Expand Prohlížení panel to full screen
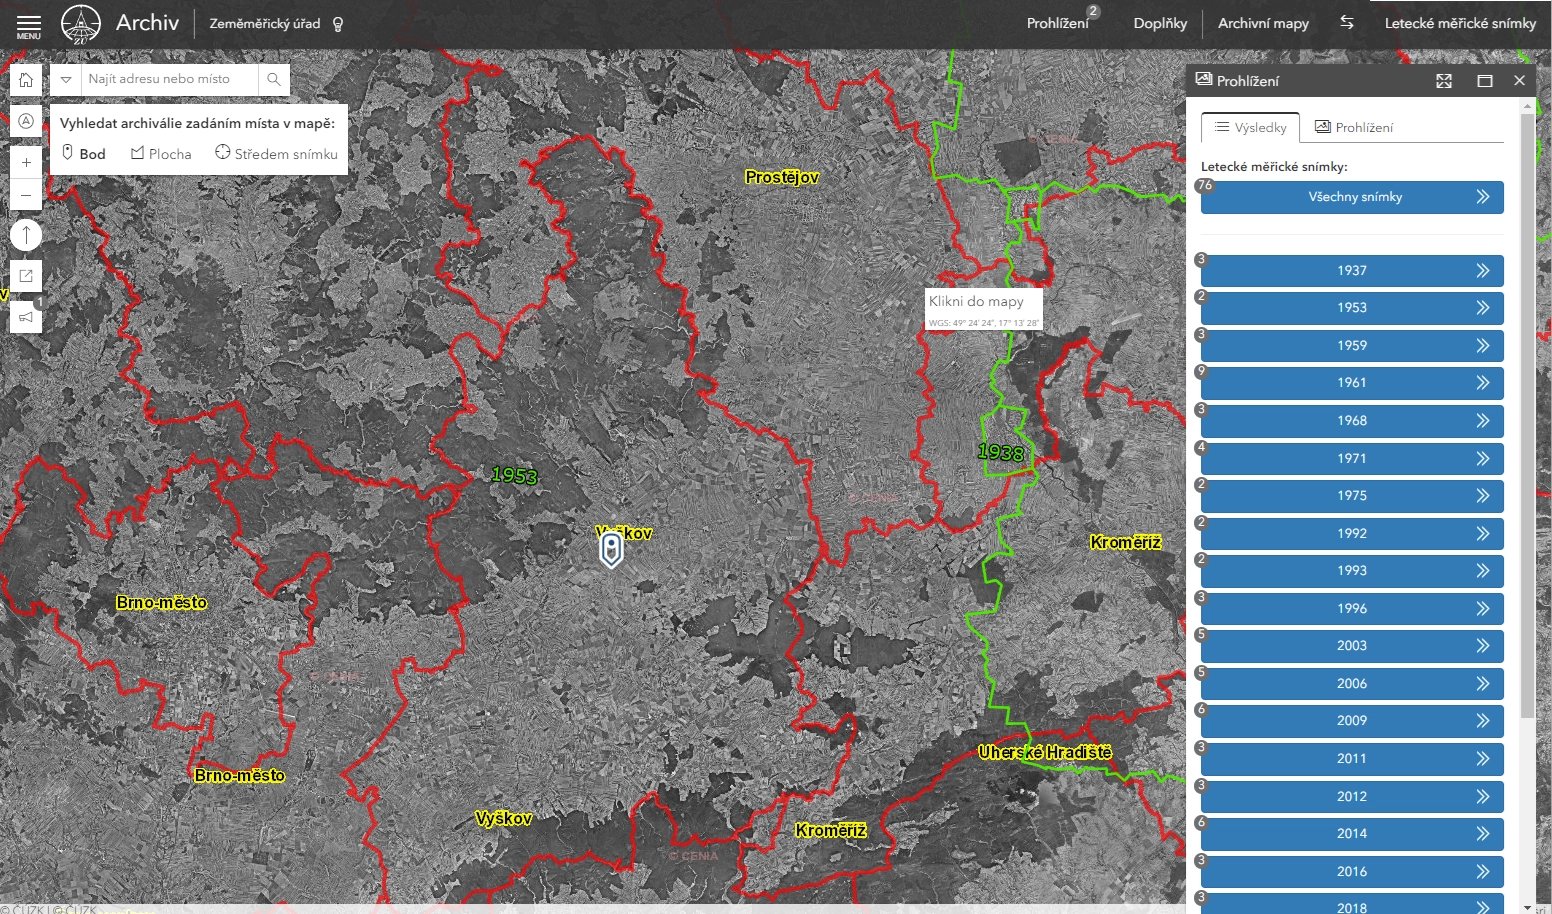 (1444, 81)
